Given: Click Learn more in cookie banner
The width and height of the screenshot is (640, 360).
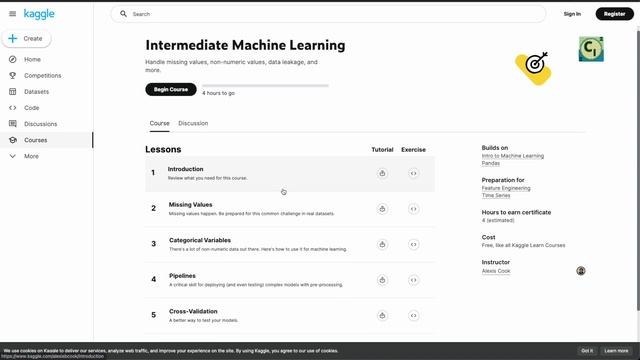Looking at the screenshot, I should [616, 351].
